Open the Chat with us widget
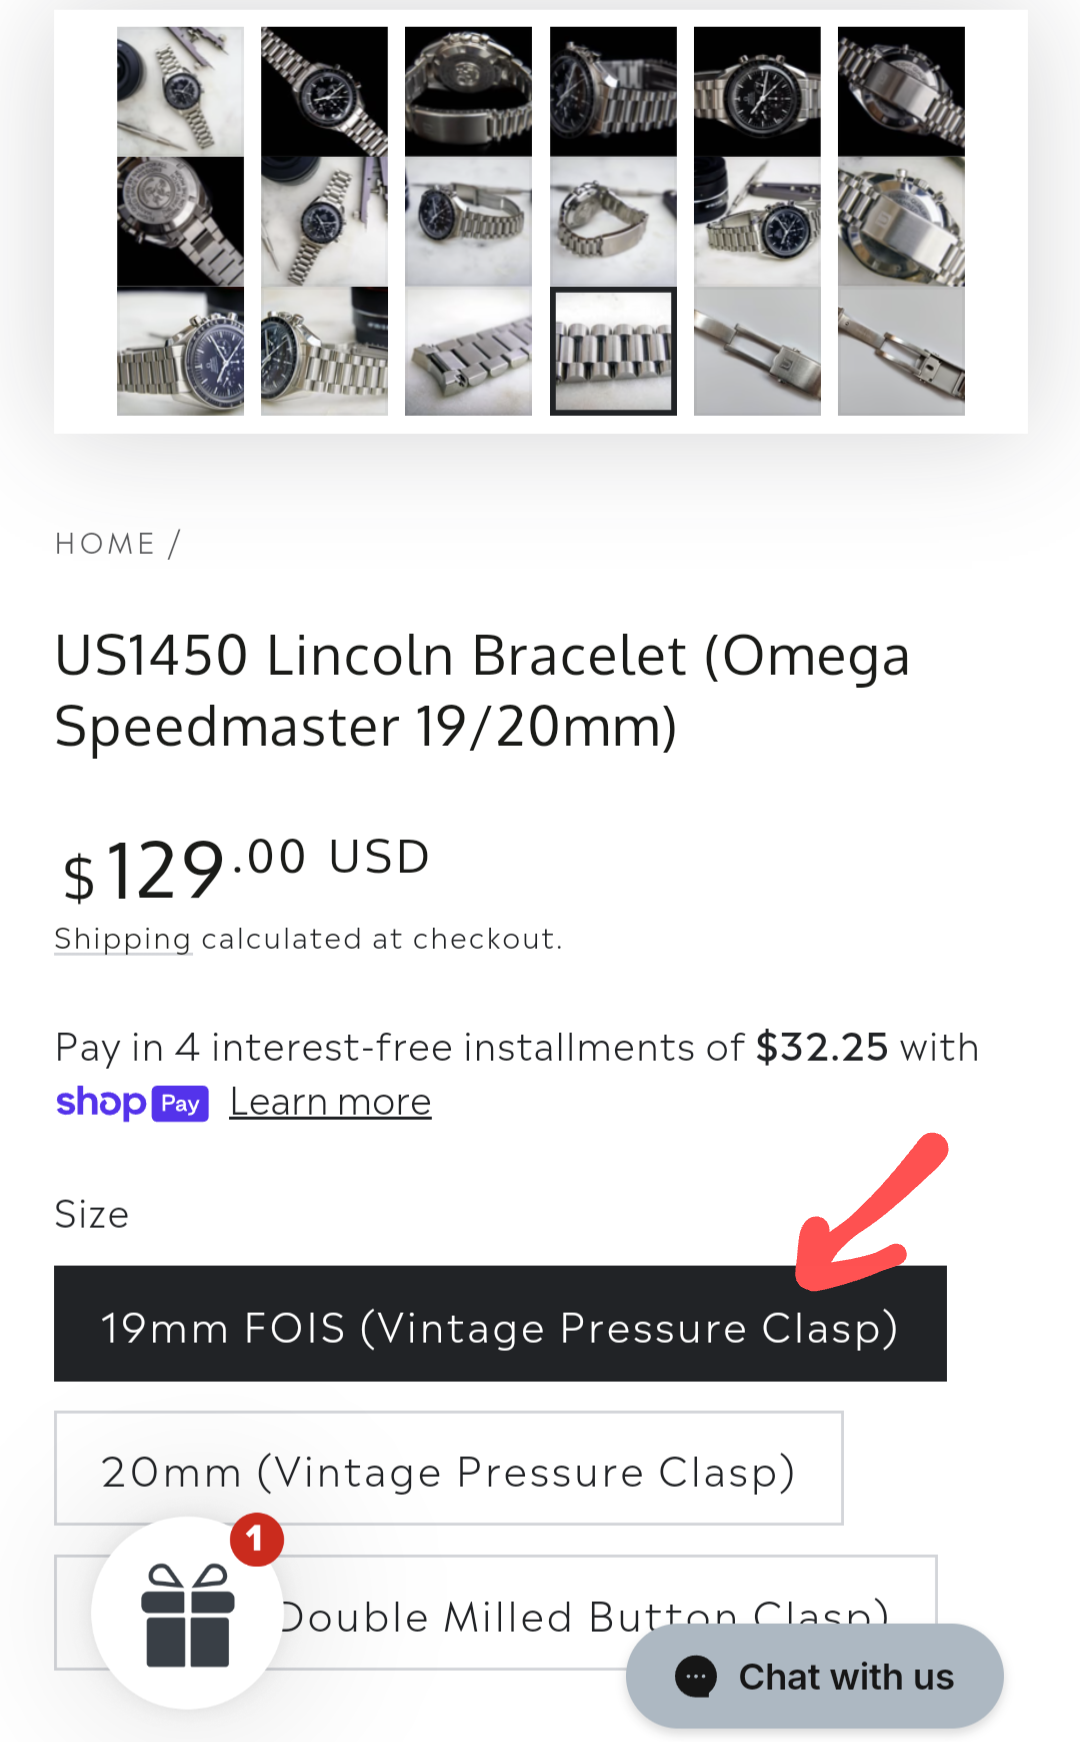This screenshot has height=1742, width=1080. point(815,1677)
